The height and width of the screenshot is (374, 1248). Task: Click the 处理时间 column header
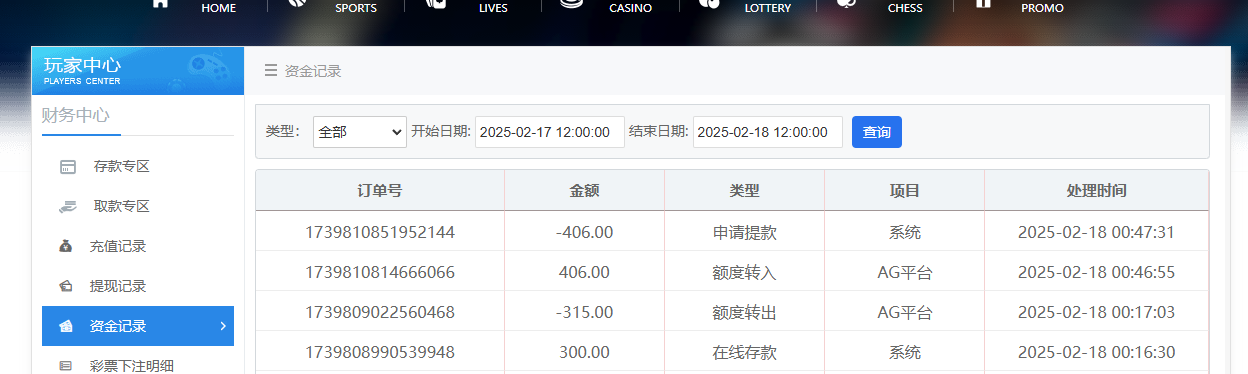(x=1096, y=190)
